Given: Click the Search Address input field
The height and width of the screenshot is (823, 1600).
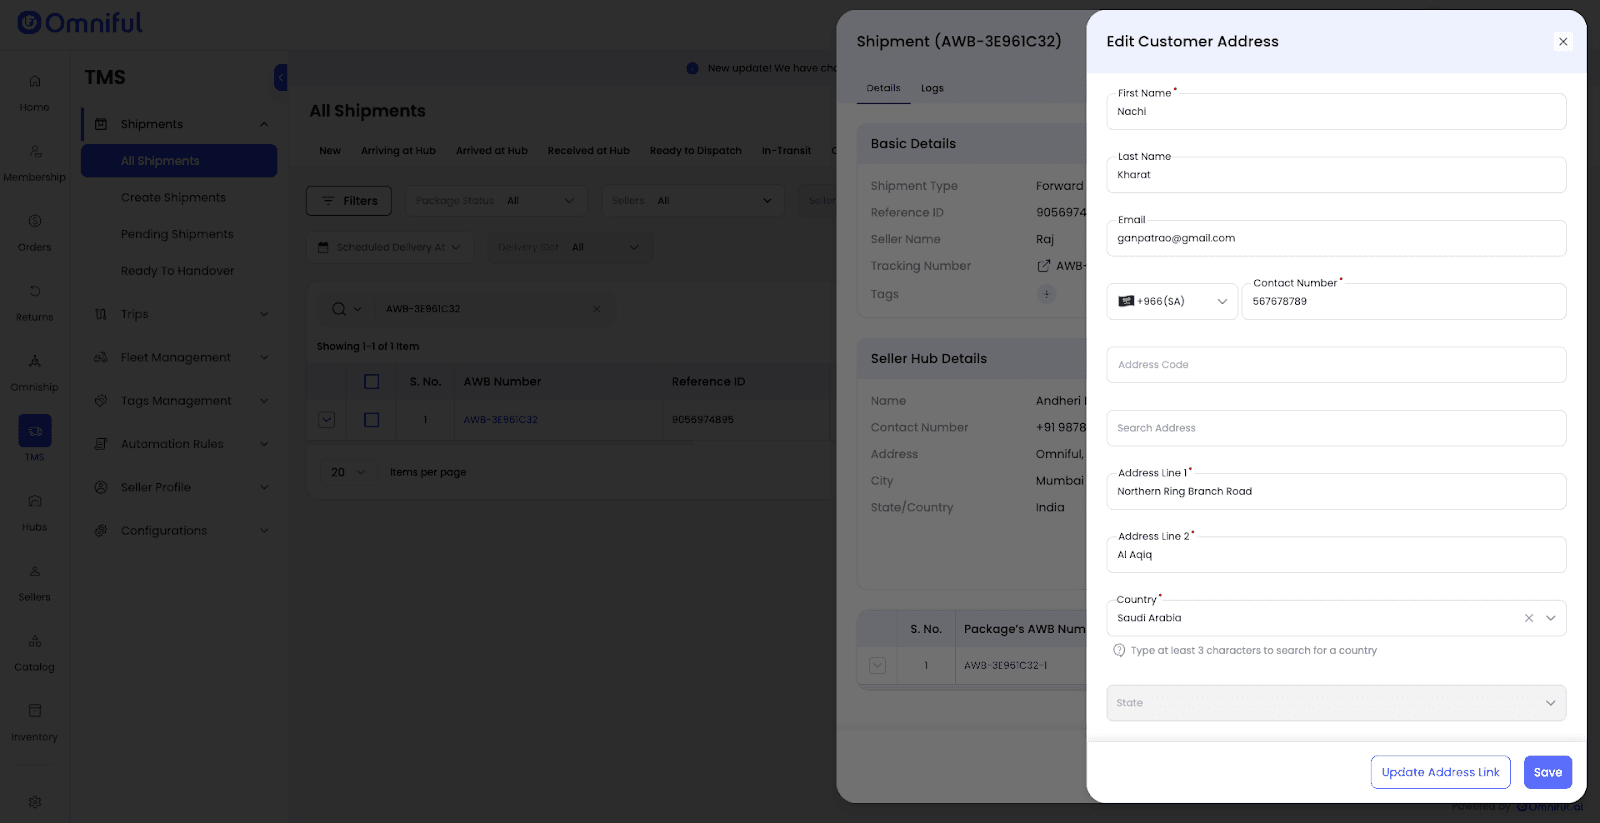Looking at the screenshot, I should point(1335,428).
